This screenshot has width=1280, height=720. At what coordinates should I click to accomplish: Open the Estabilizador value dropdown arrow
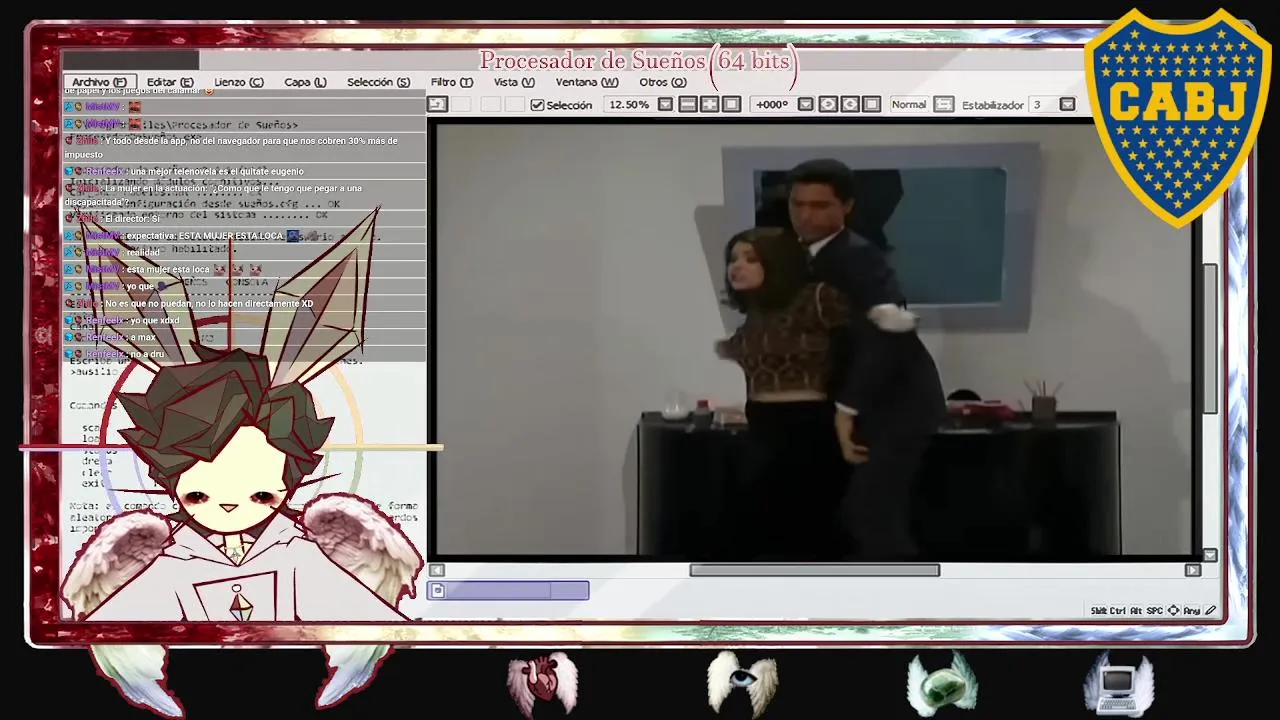click(x=1067, y=104)
